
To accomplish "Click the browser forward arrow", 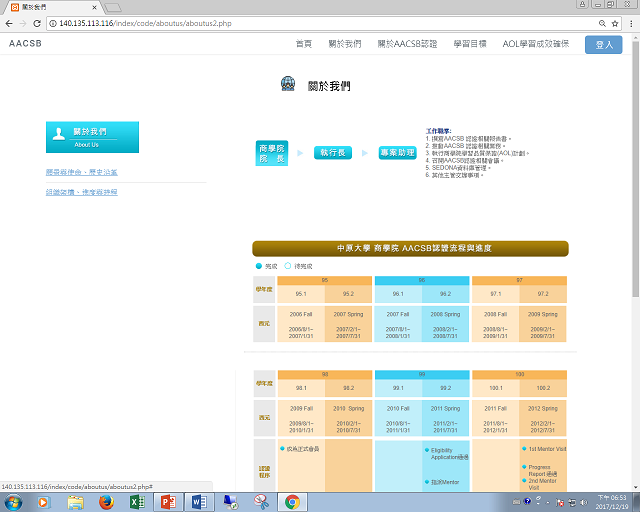I will (23, 24).
